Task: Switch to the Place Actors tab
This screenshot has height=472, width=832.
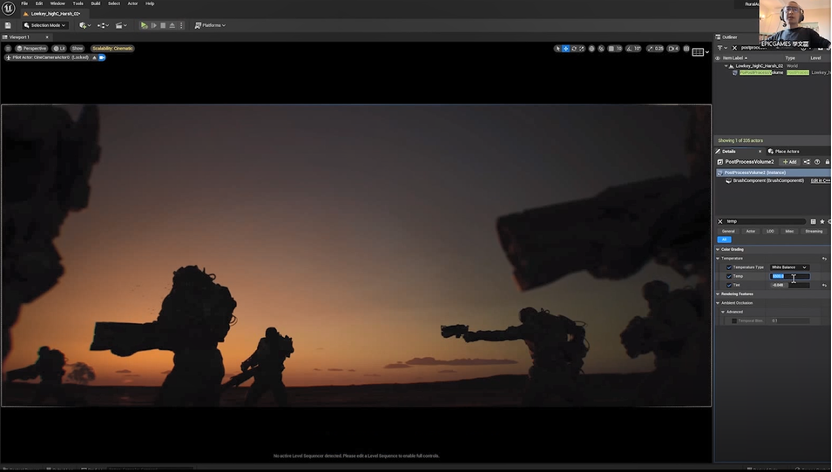Action: click(x=783, y=151)
